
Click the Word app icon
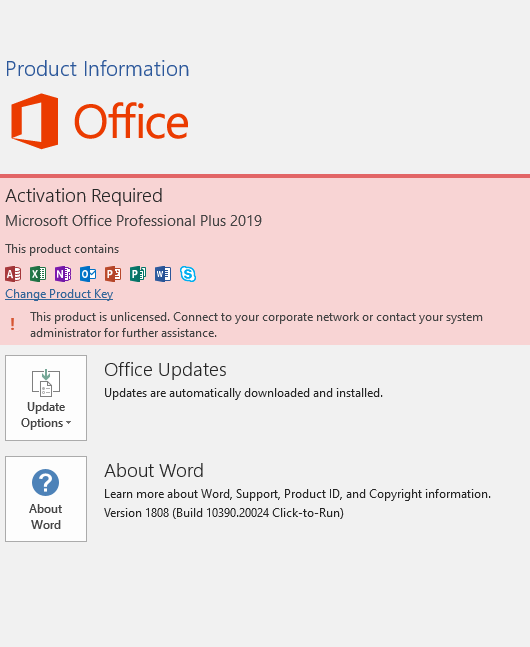163,274
